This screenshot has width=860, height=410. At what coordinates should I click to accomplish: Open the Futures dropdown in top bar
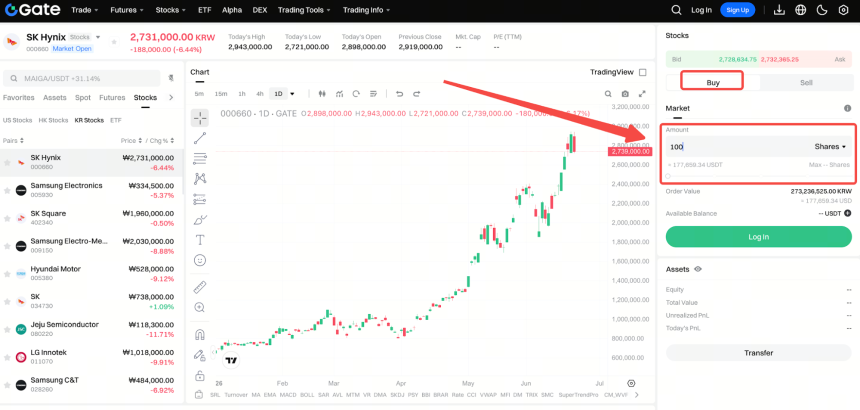point(127,10)
